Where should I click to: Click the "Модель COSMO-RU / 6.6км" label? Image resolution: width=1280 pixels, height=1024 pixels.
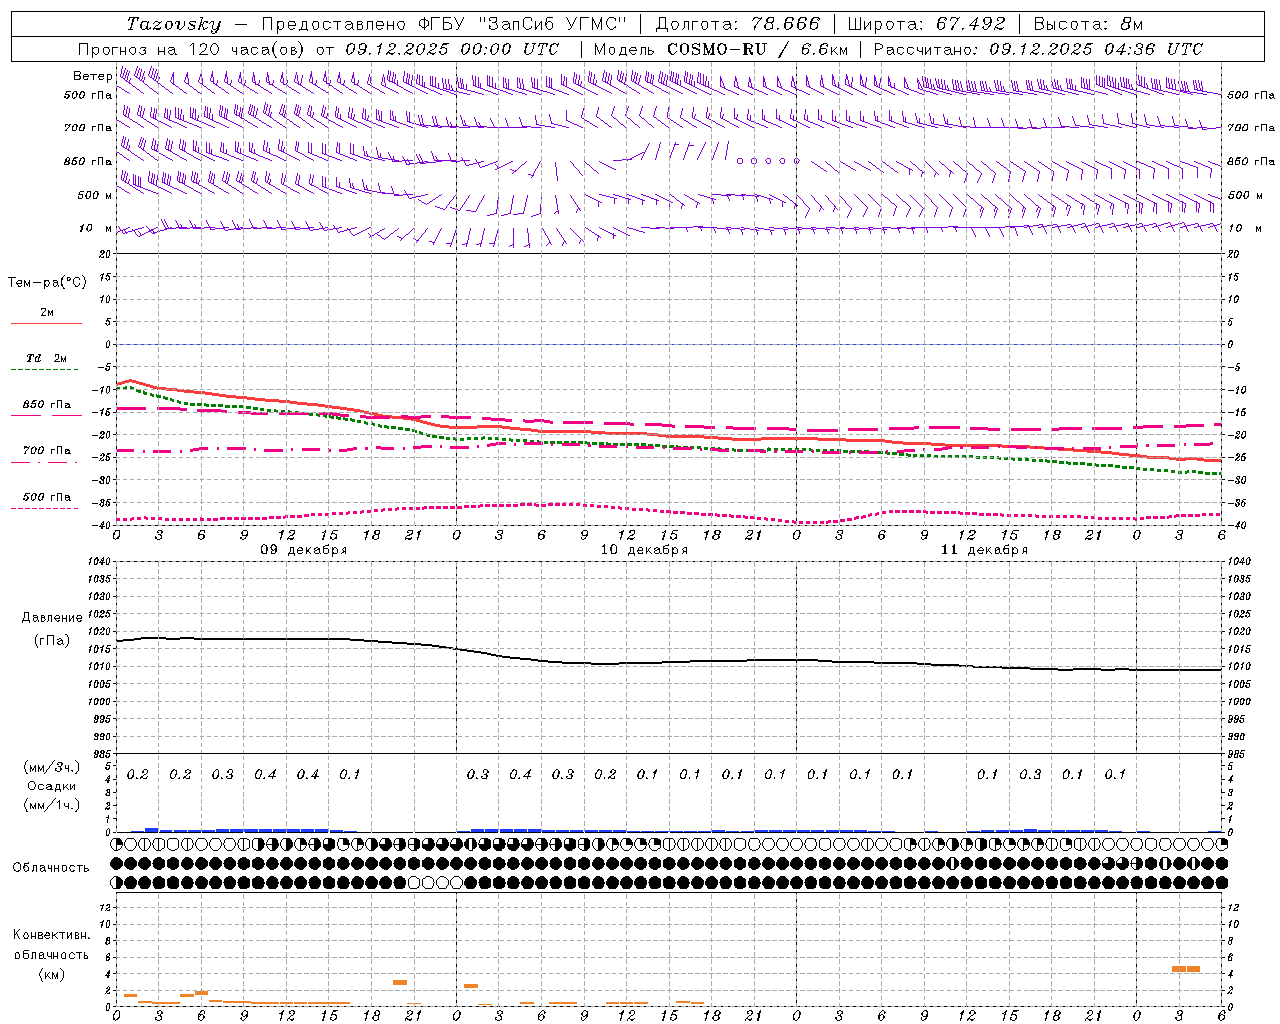click(x=721, y=49)
